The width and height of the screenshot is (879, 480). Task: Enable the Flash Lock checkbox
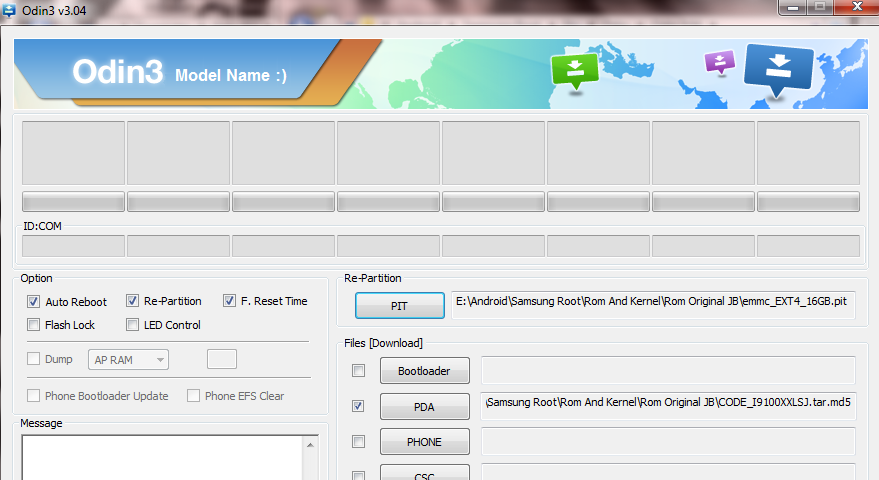pyautogui.click(x=34, y=325)
